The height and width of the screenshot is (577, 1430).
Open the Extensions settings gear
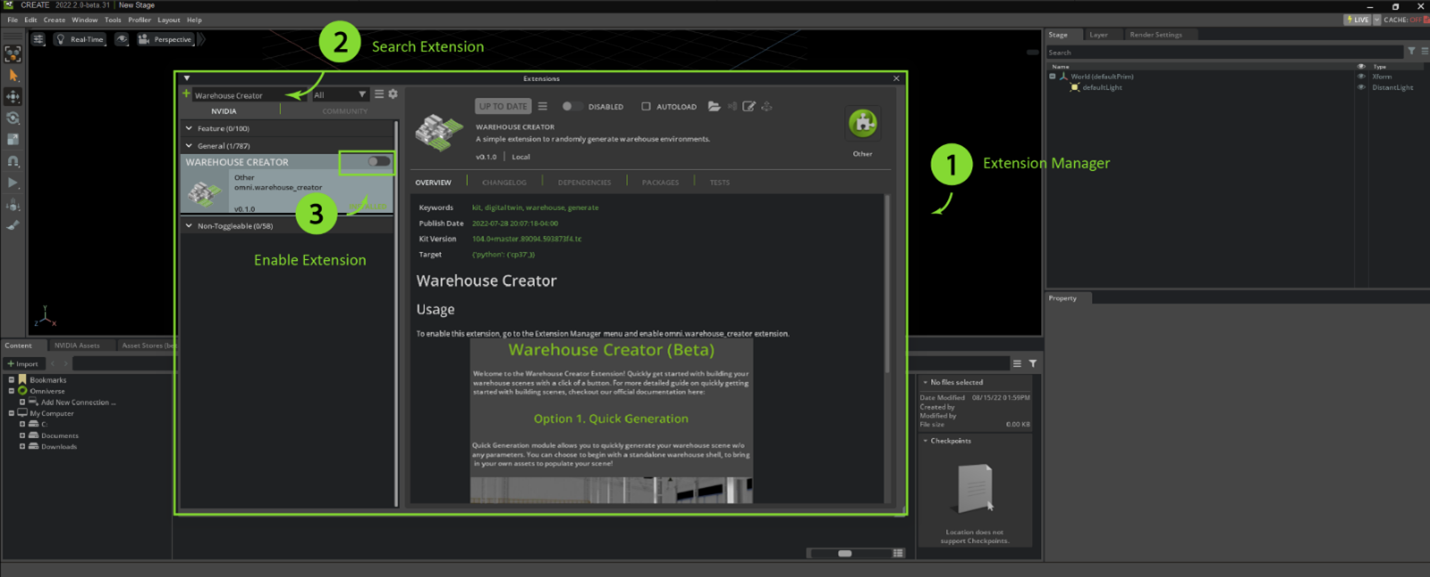point(393,94)
